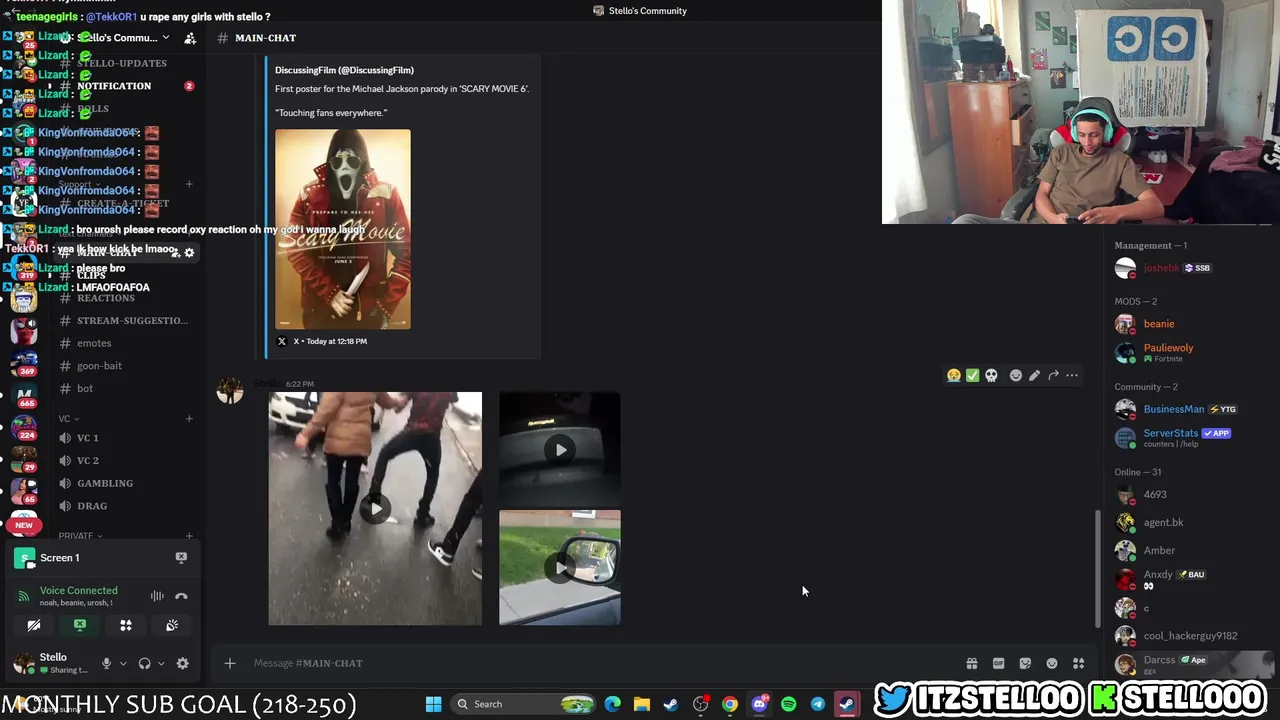Add a channel to the PRIVATE category
Screen dimensions: 1280x720
click(189, 536)
